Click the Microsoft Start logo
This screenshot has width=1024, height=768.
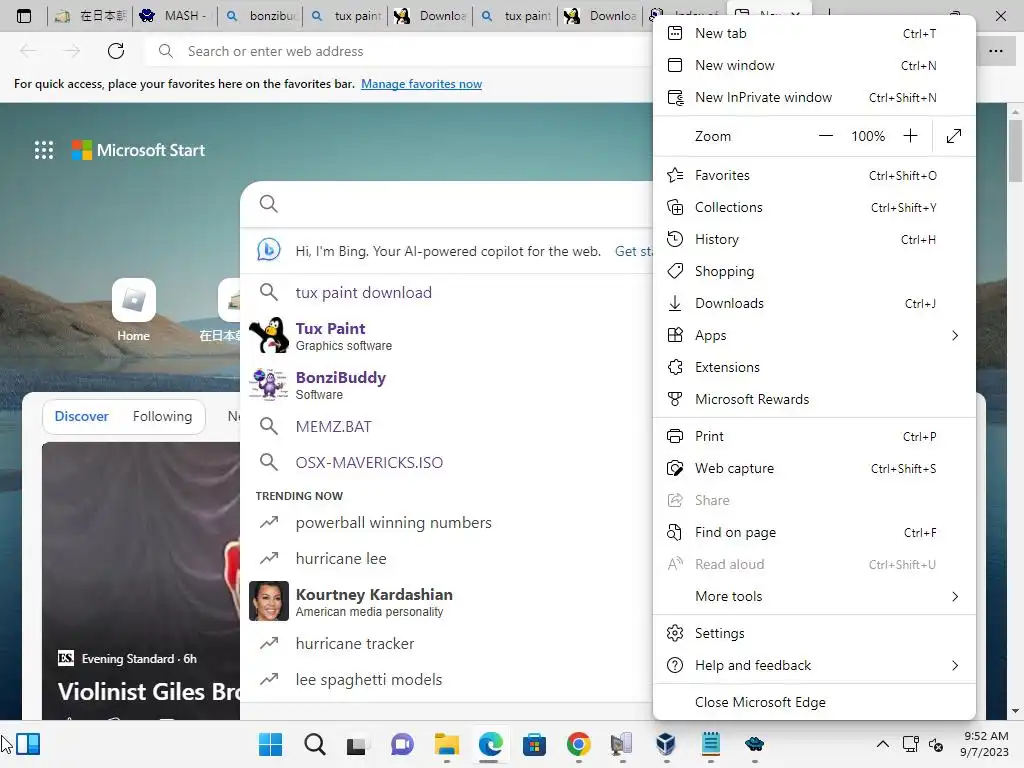point(138,150)
